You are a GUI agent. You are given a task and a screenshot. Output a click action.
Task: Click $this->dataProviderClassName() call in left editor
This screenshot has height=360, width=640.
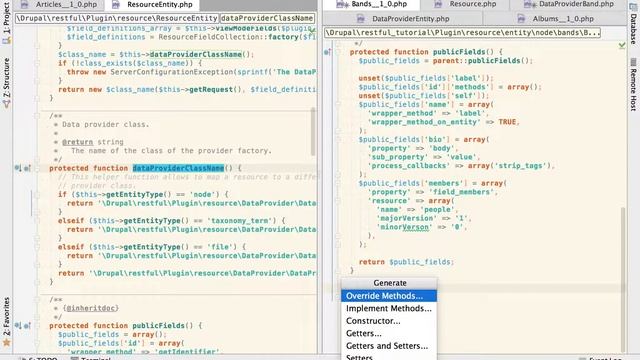click(x=187, y=54)
